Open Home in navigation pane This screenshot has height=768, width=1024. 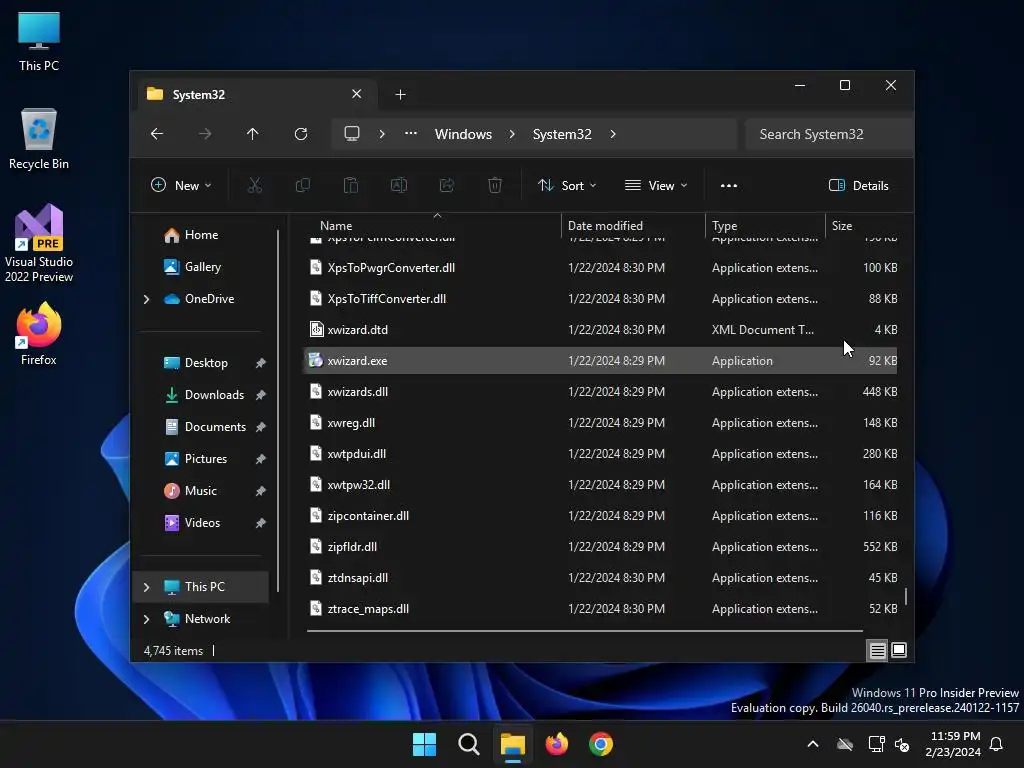pyautogui.click(x=201, y=235)
